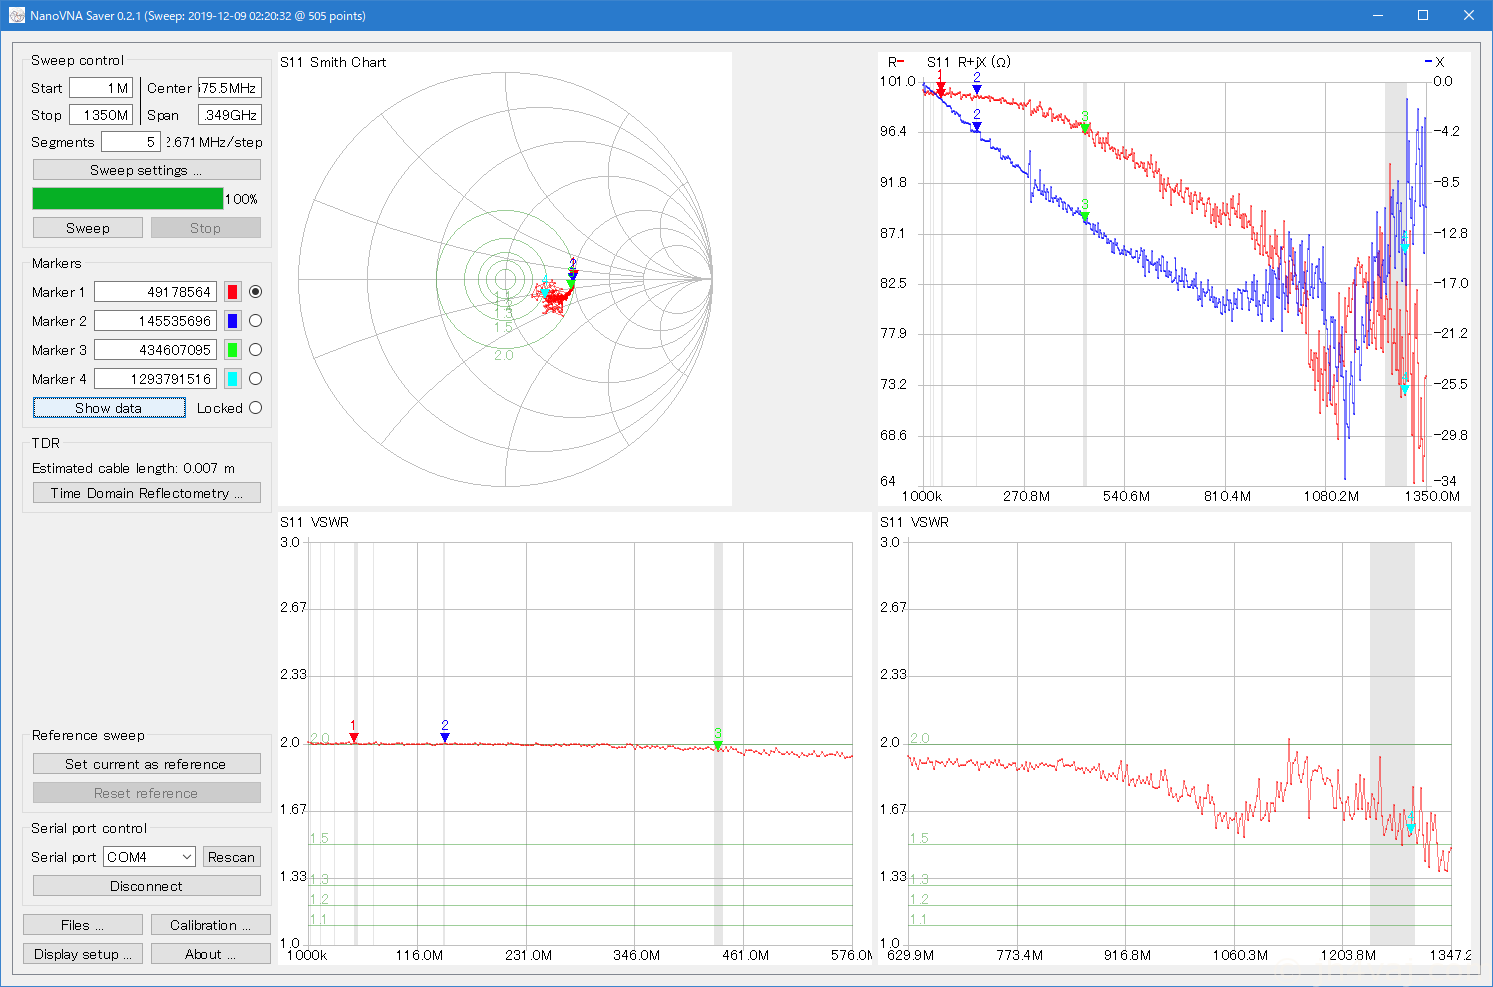Close the NanoVNA Saver window

[x=1469, y=16]
